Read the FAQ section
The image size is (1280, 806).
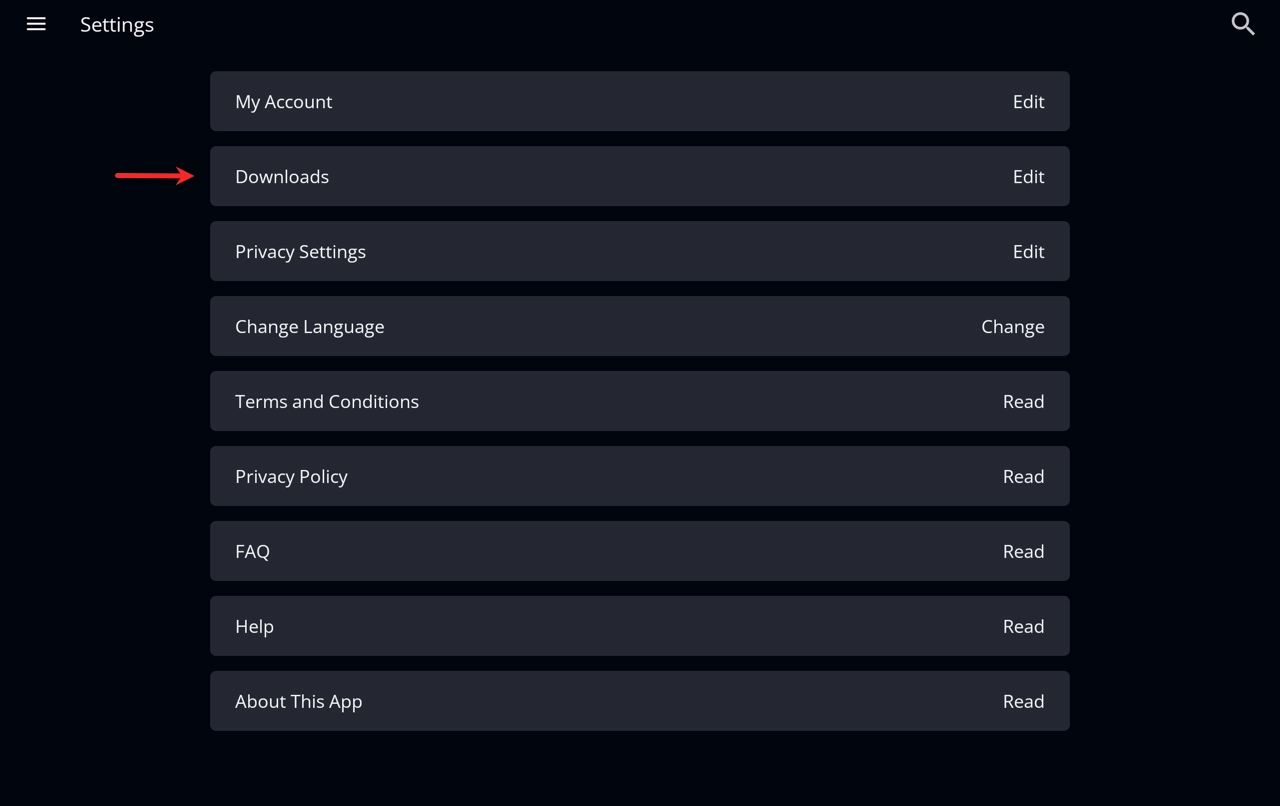(1023, 551)
